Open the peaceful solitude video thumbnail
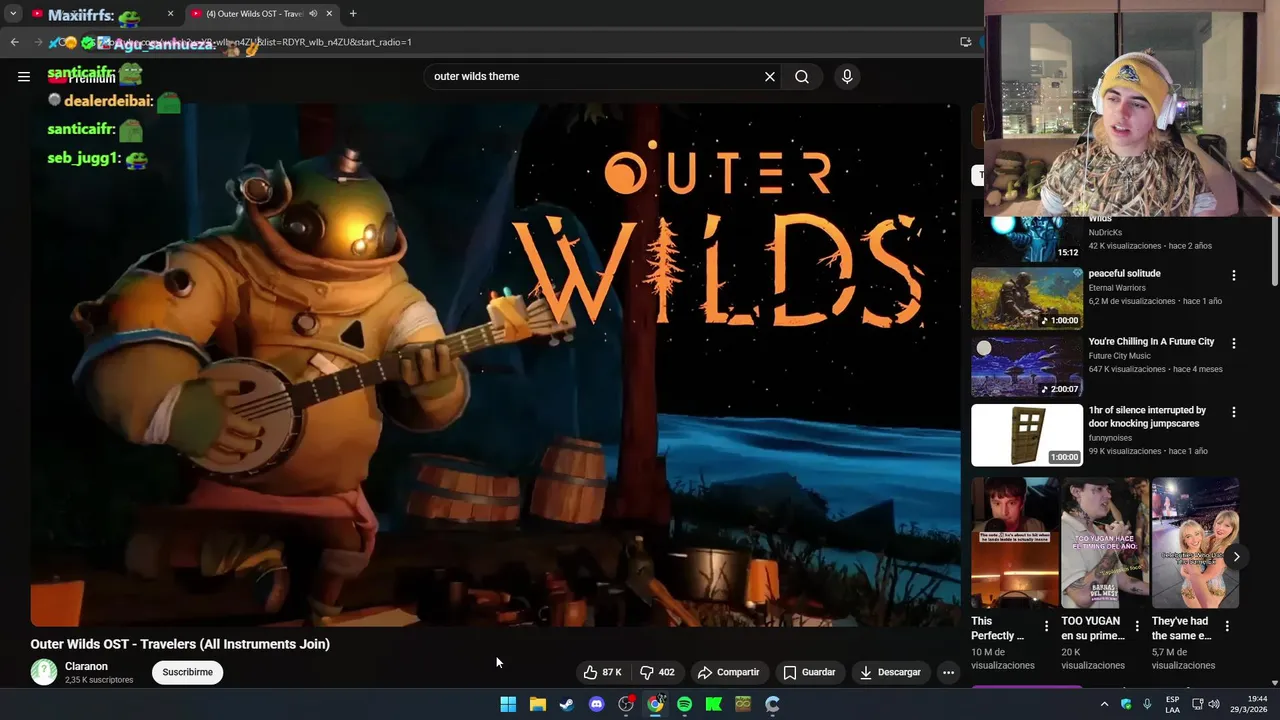This screenshot has height=720, width=1280. [x=1026, y=298]
